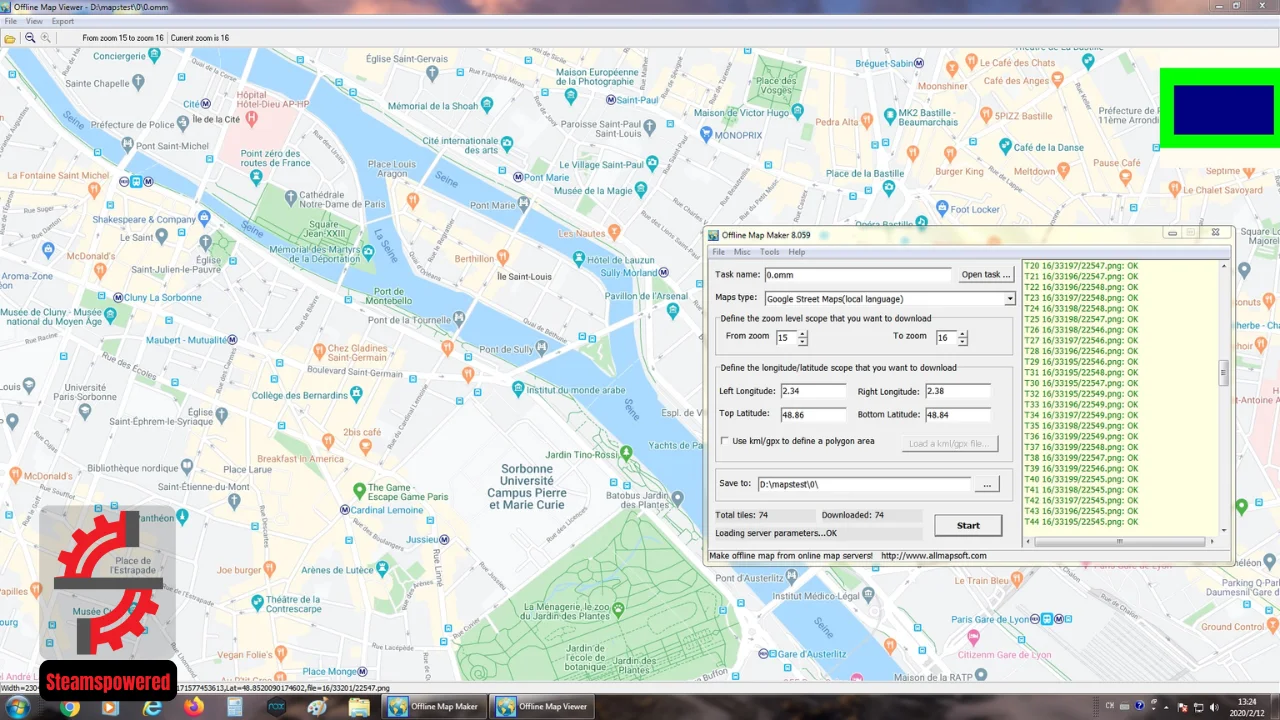Open View menu in Offline Map Viewer
This screenshot has height=720, width=1280.
point(34,21)
